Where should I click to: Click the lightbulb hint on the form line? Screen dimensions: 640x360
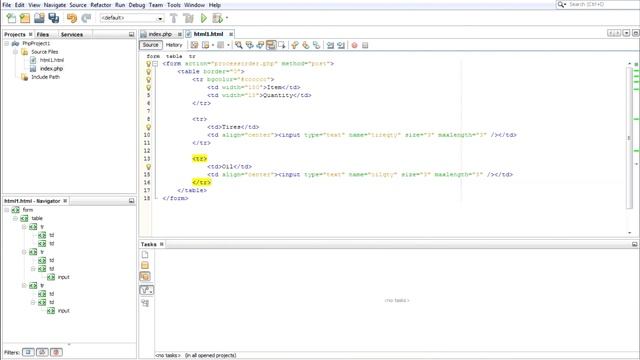pos(149,64)
